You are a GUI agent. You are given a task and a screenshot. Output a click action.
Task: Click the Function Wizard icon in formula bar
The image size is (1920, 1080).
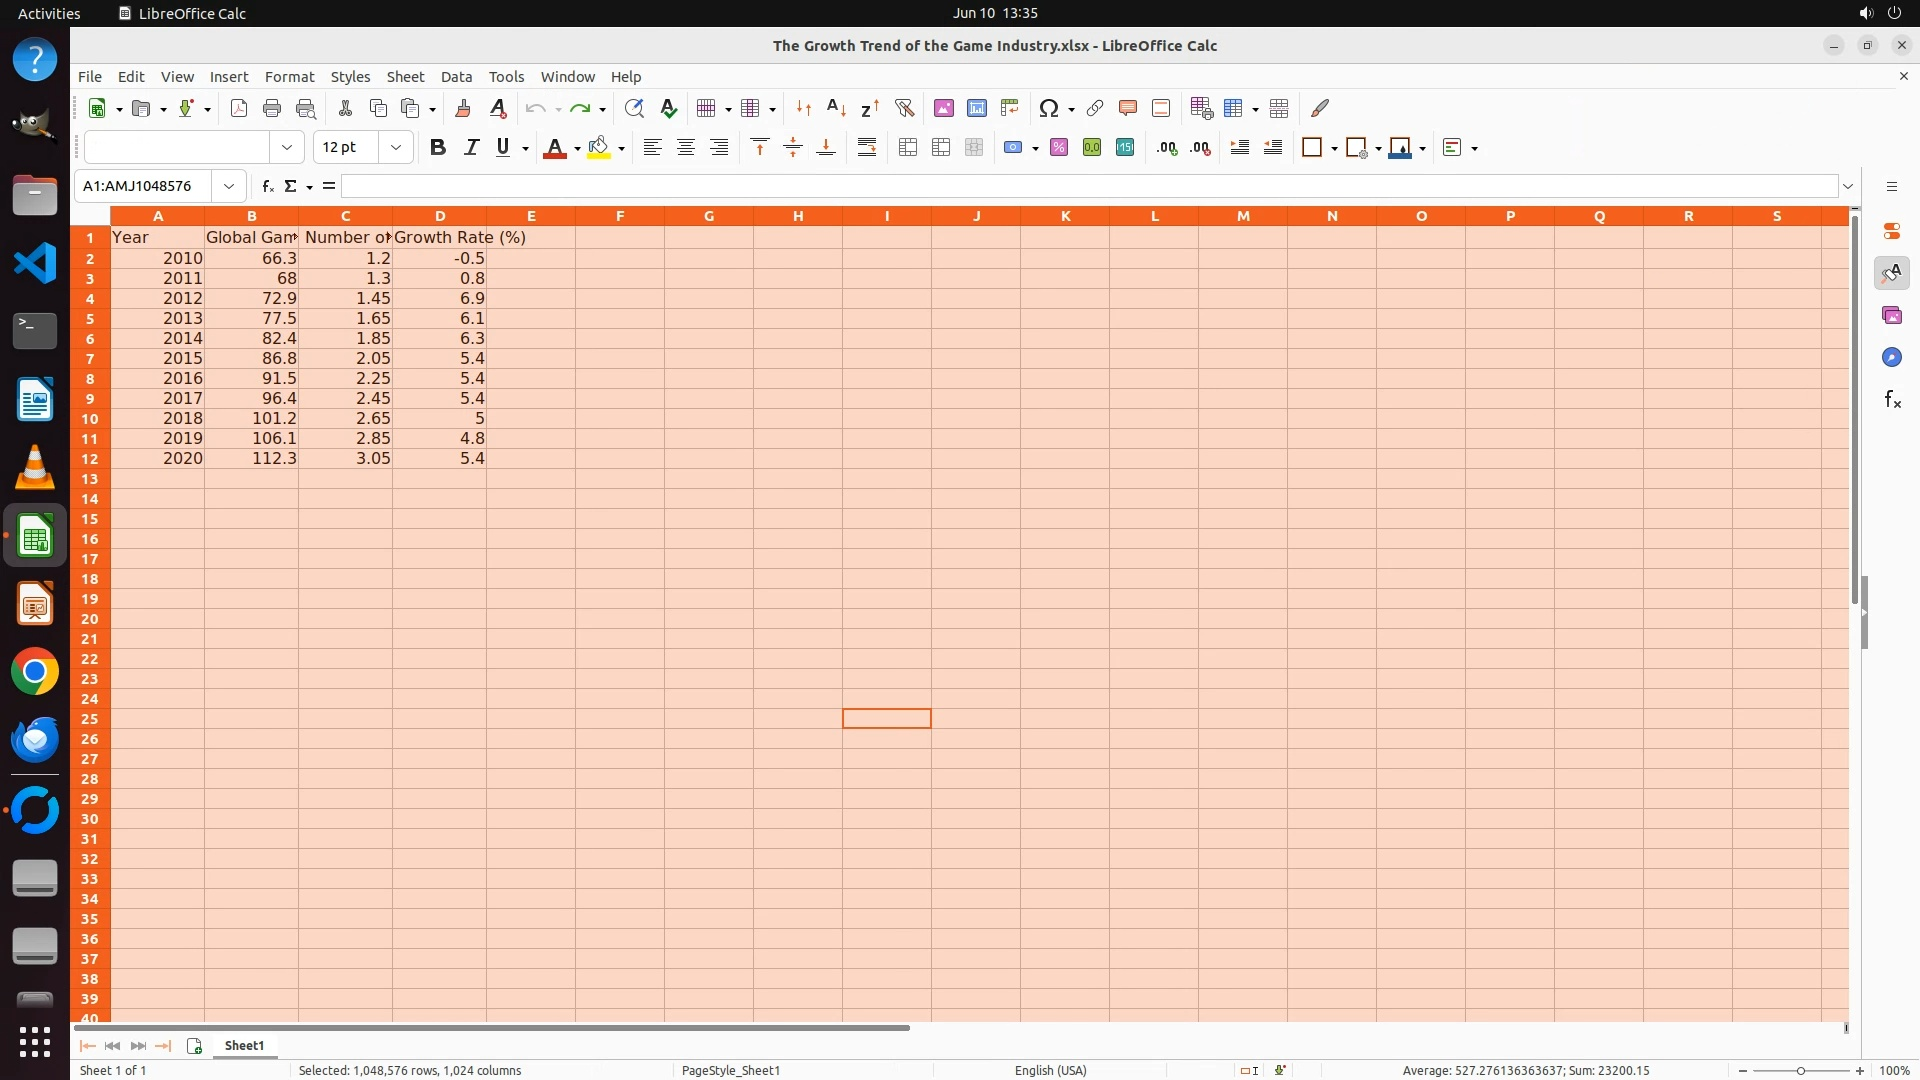267,186
